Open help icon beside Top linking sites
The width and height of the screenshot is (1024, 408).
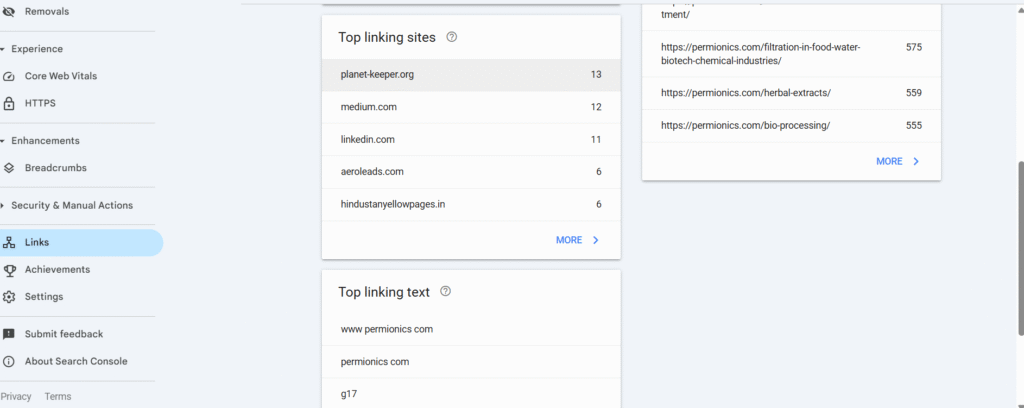(452, 37)
